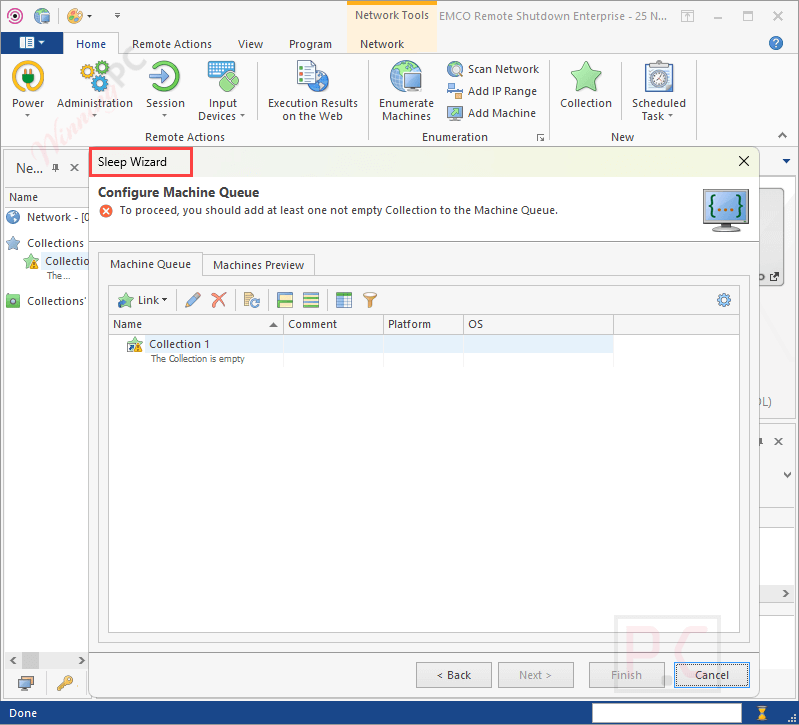Click the color scheme palette icon in title bar

75,16
